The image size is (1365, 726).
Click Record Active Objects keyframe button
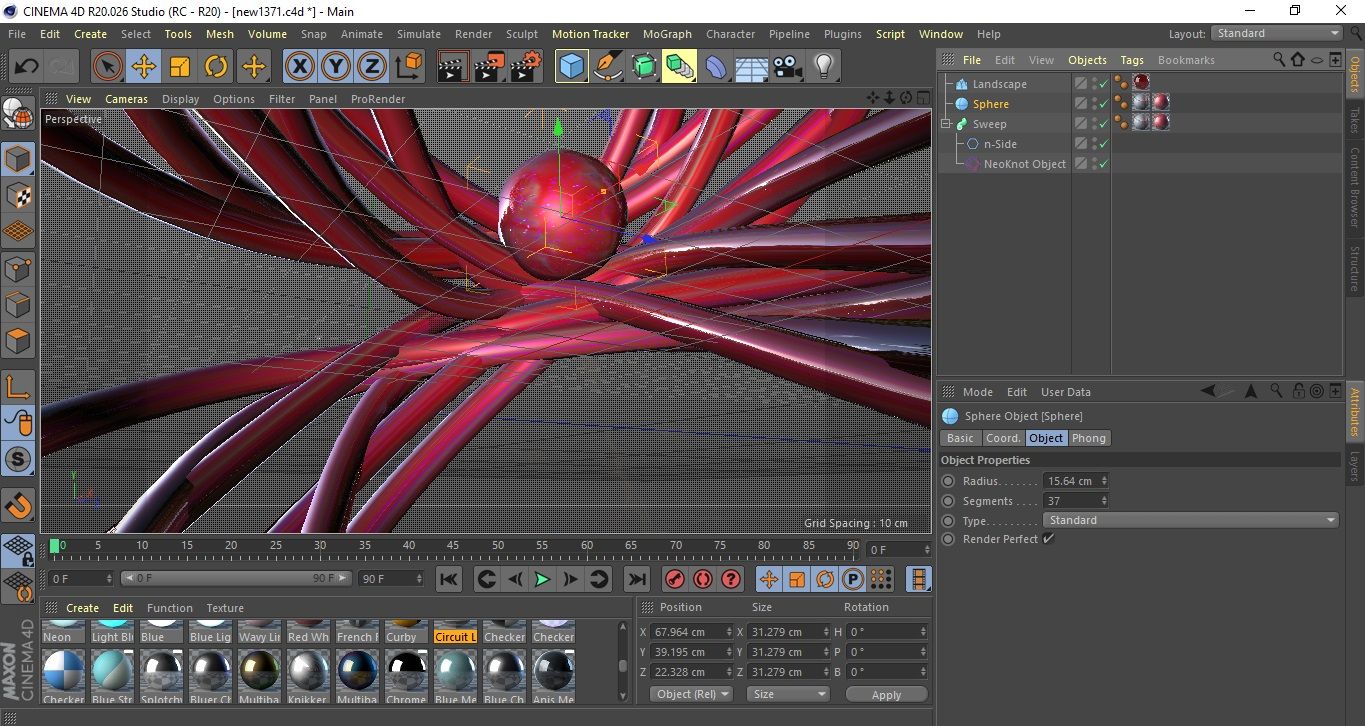tap(675, 579)
